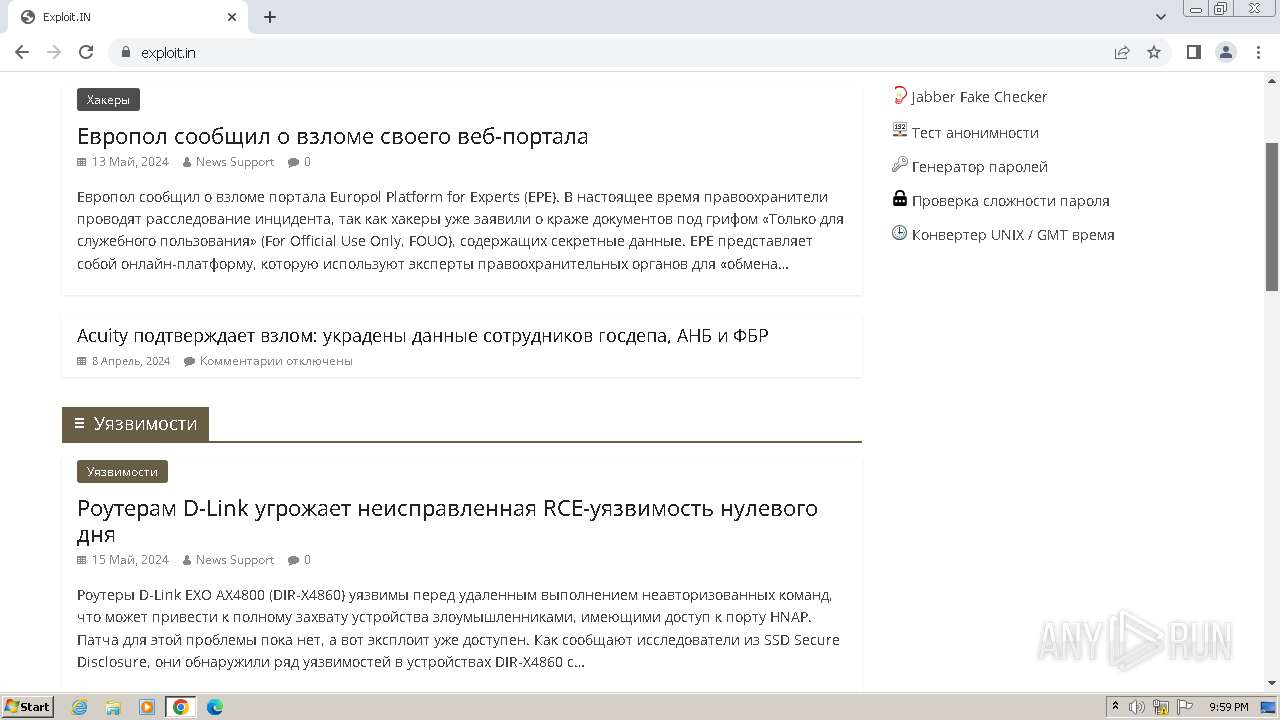The image size is (1280, 720).
Task: Open comments count on the D-Link article
Action: [300, 560]
